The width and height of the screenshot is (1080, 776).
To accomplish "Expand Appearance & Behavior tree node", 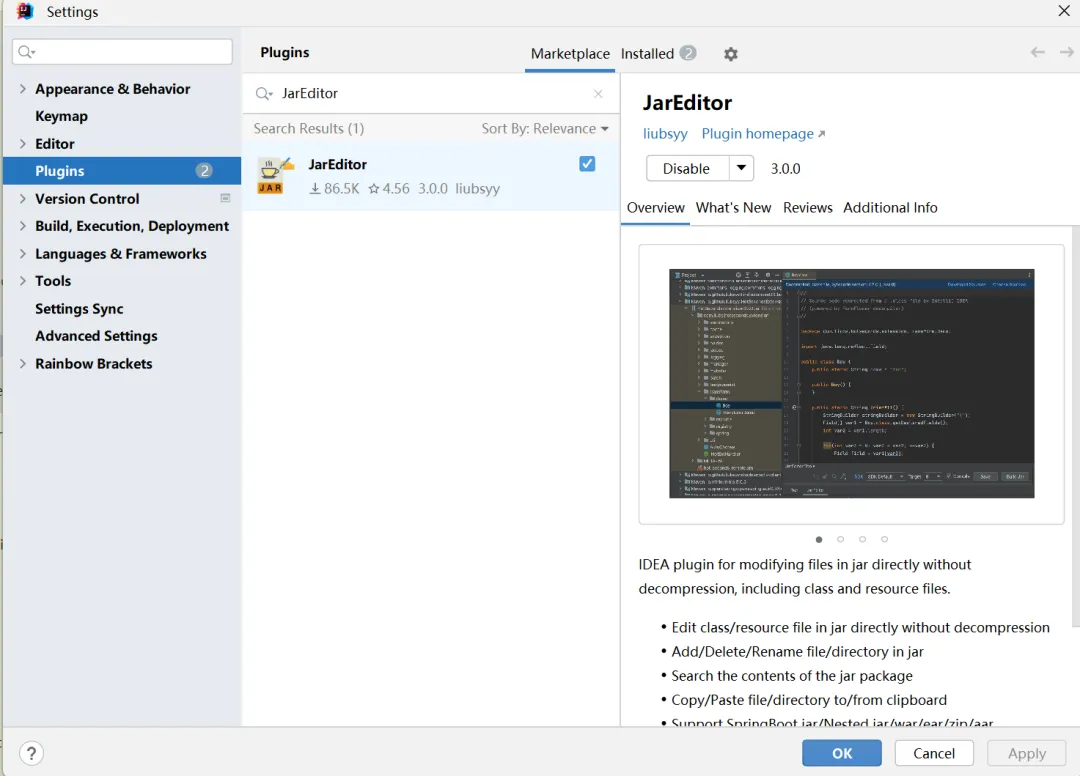I will pyautogui.click(x=23, y=89).
